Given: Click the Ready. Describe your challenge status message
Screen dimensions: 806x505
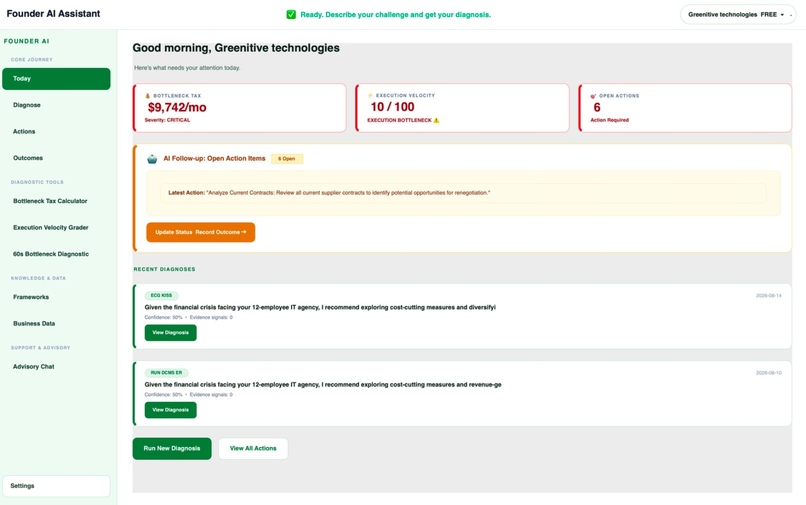Looking at the screenshot, I should [x=395, y=14].
